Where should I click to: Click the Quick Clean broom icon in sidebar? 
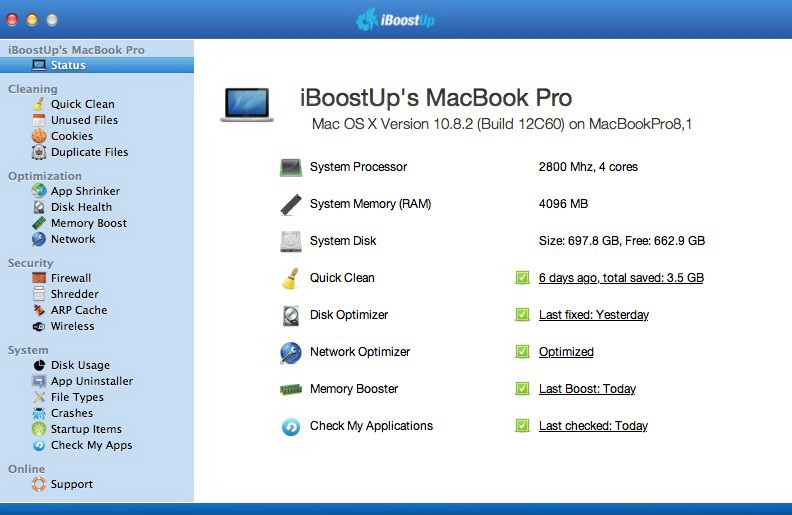[39, 104]
